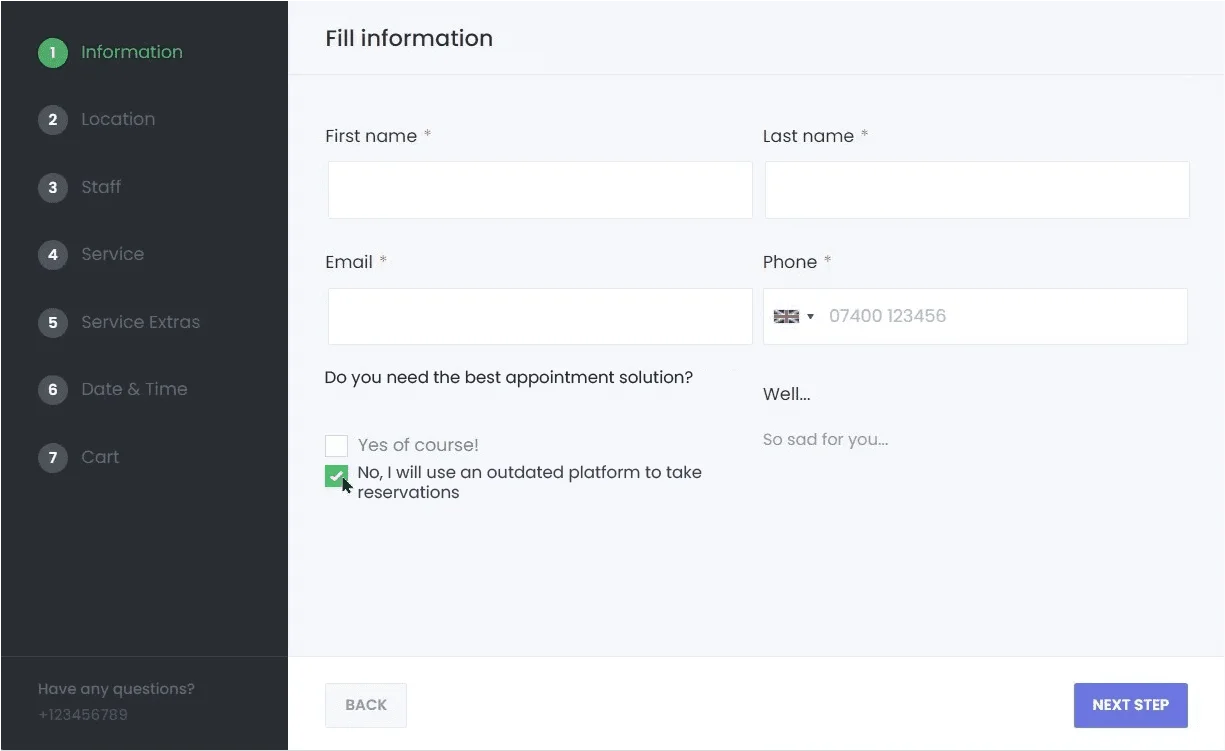Open the Service Extras step label
This screenshot has height=751, width=1225.
140,322
